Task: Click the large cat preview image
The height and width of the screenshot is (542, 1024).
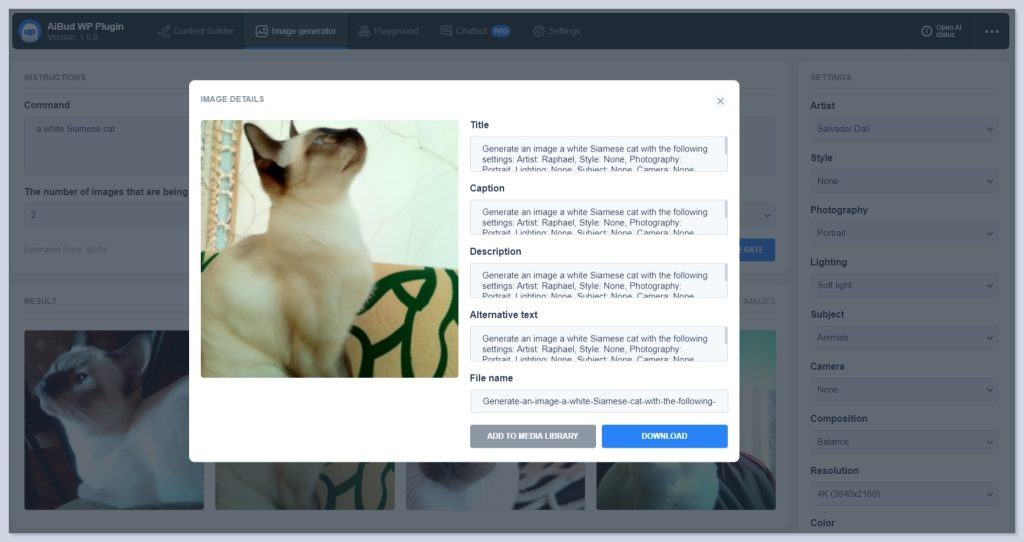Action: (x=329, y=249)
